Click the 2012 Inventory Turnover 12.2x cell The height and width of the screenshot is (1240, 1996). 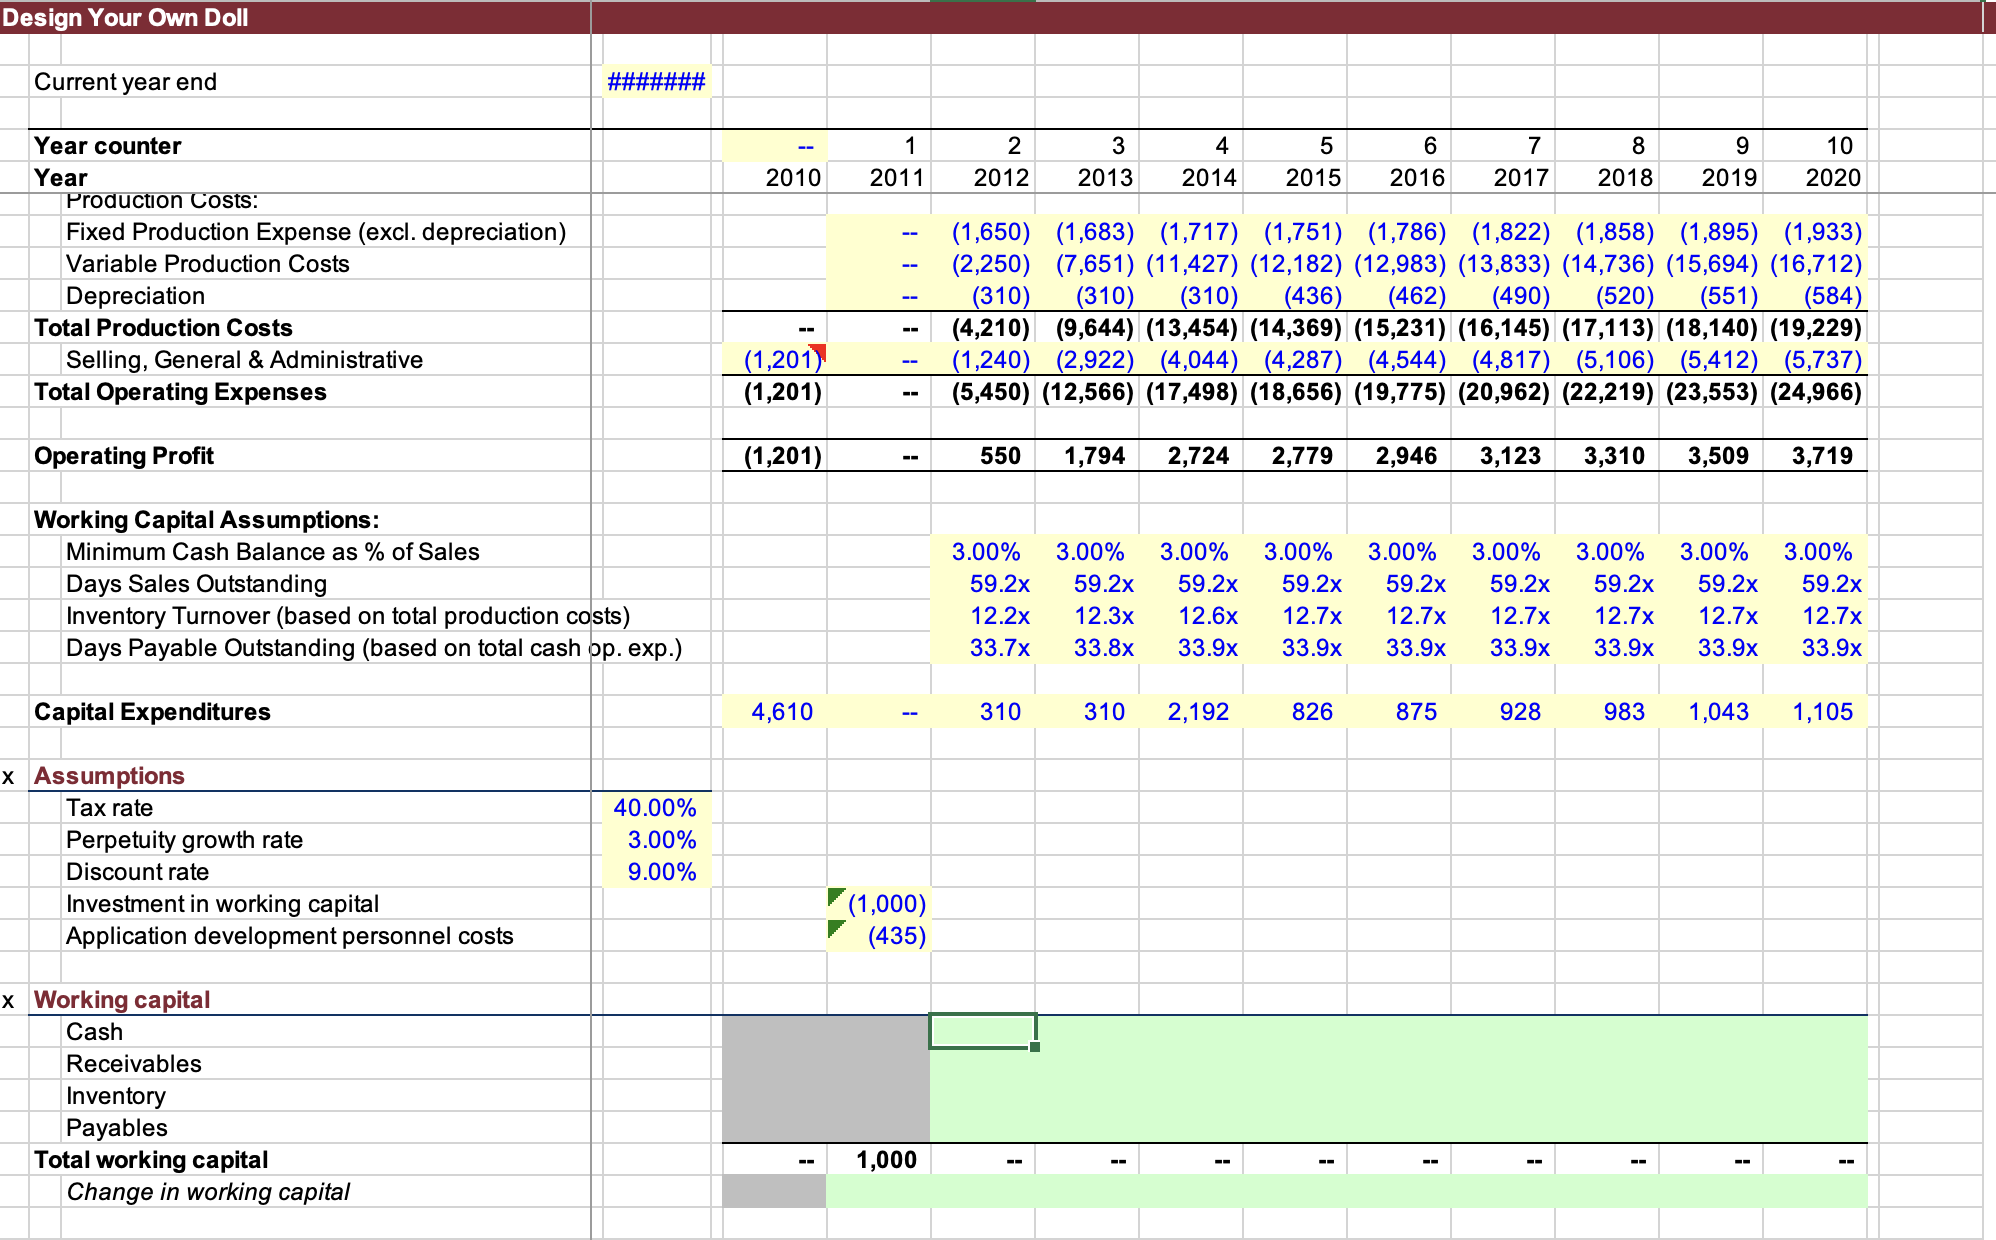[x=999, y=616]
